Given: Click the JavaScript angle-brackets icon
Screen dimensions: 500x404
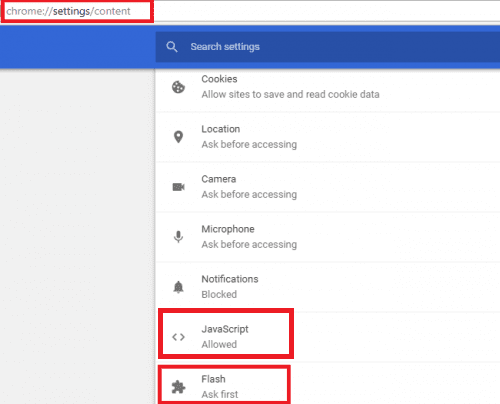Looking at the screenshot, I should pyautogui.click(x=178, y=337).
